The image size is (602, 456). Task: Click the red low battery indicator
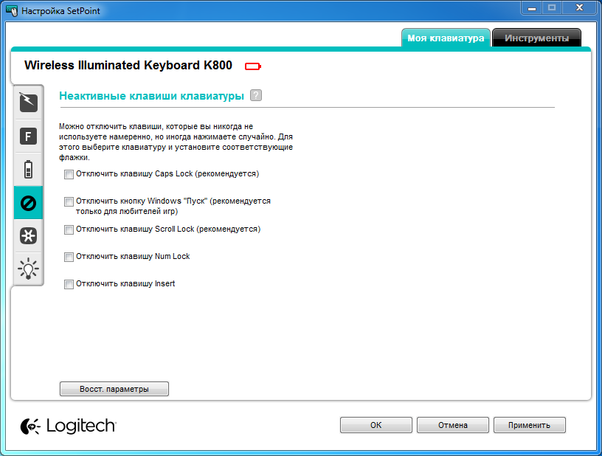point(253,66)
